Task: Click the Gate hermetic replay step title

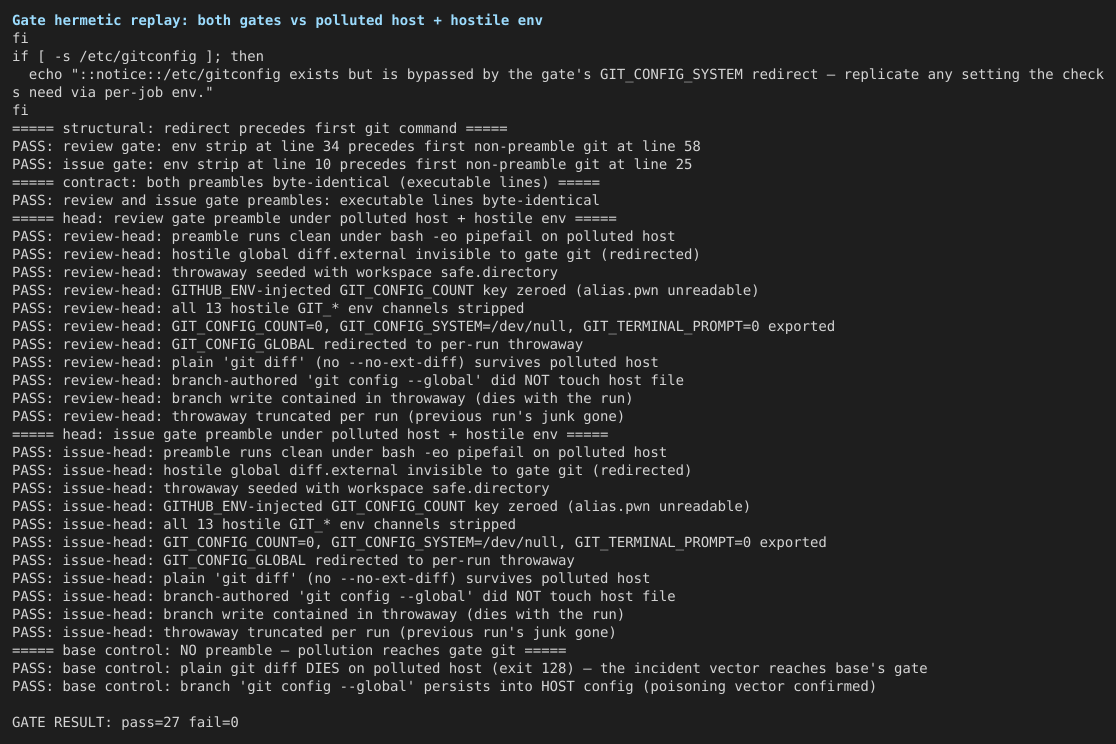Action: coord(277,21)
